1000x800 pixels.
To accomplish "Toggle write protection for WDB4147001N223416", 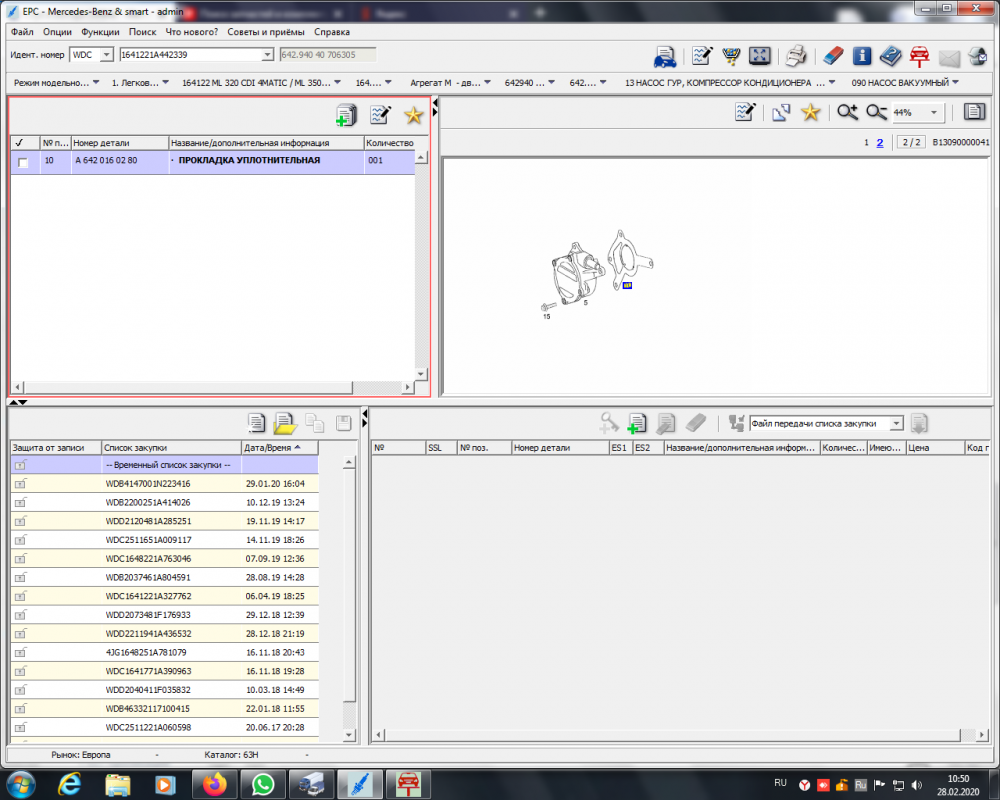I will coord(20,484).
